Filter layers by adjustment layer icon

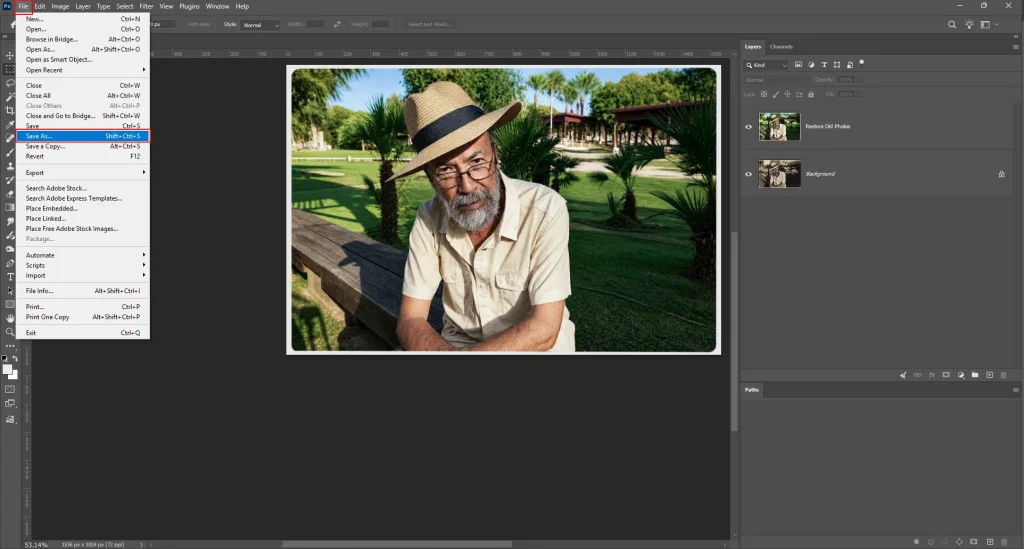pos(811,65)
